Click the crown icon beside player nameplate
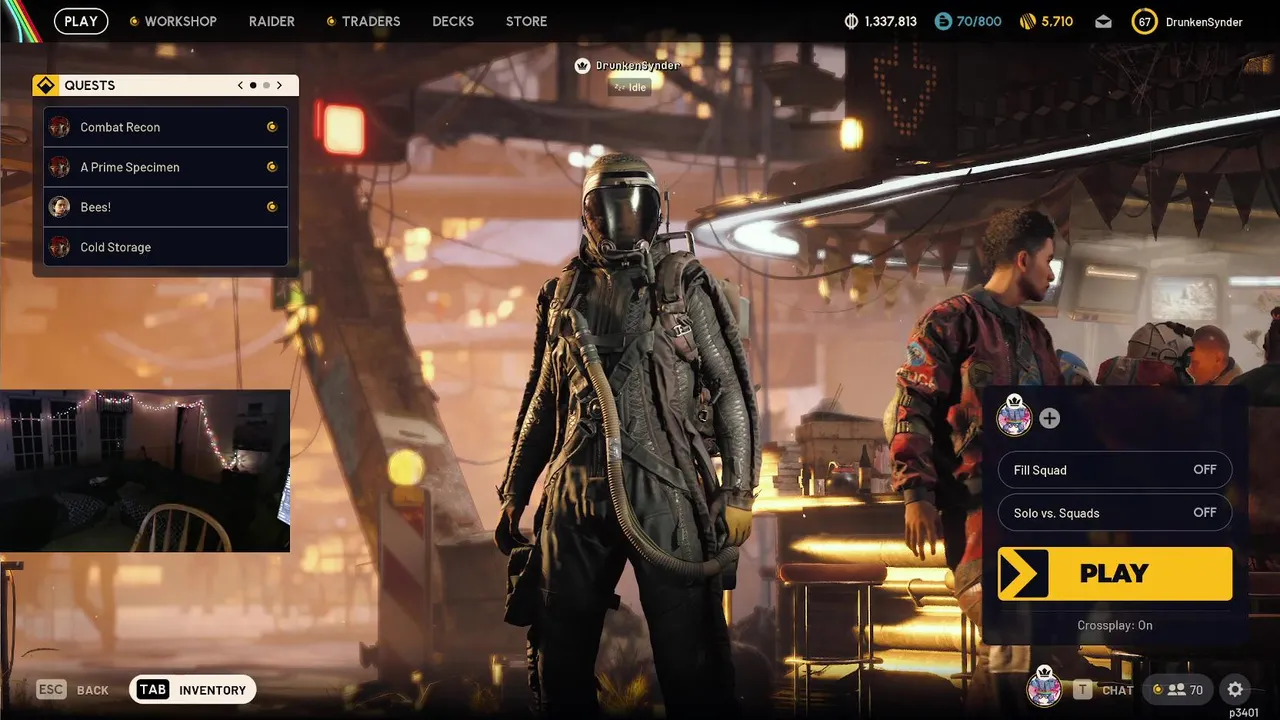 click(582, 65)
